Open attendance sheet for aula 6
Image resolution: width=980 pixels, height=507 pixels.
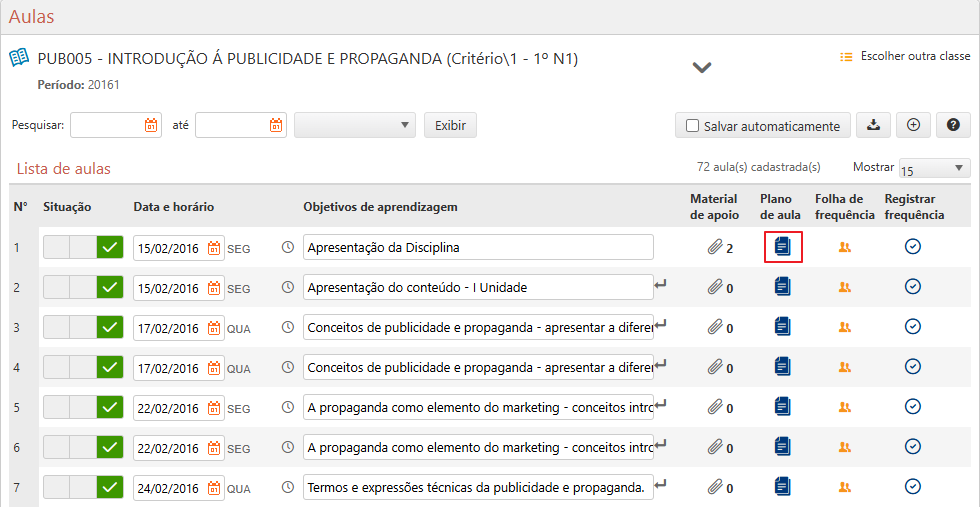tap(845, 446)
